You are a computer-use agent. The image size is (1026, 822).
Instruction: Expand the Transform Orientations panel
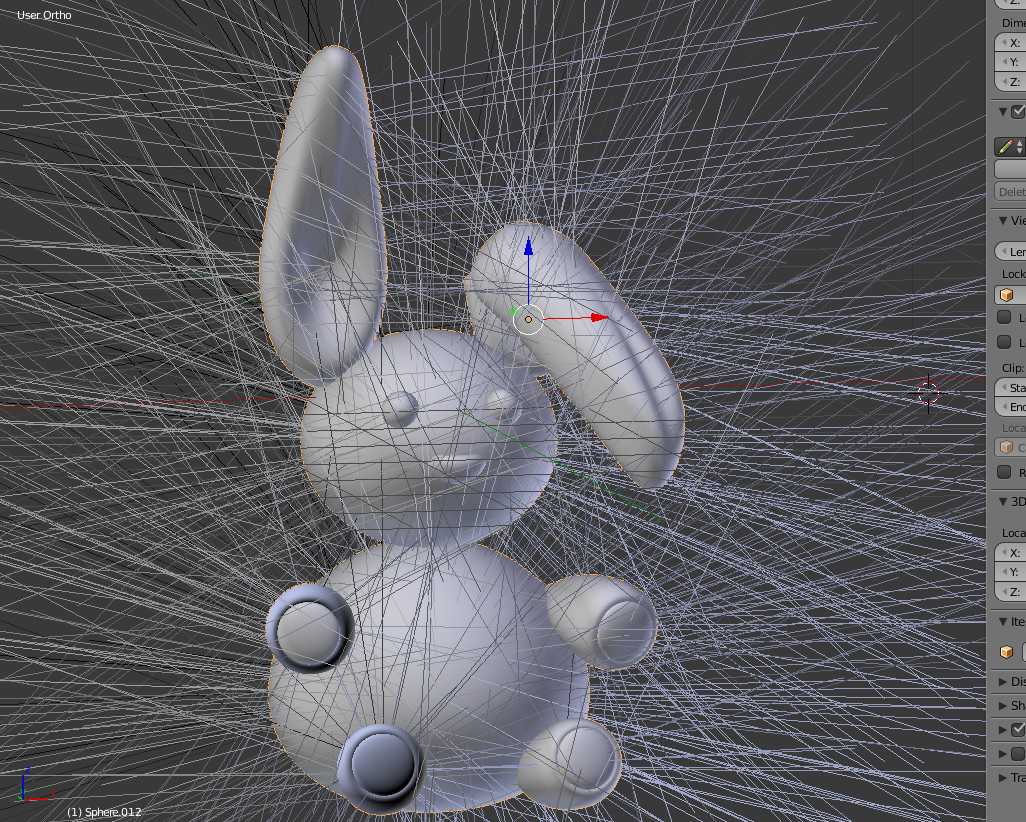tap(1003, 777)
